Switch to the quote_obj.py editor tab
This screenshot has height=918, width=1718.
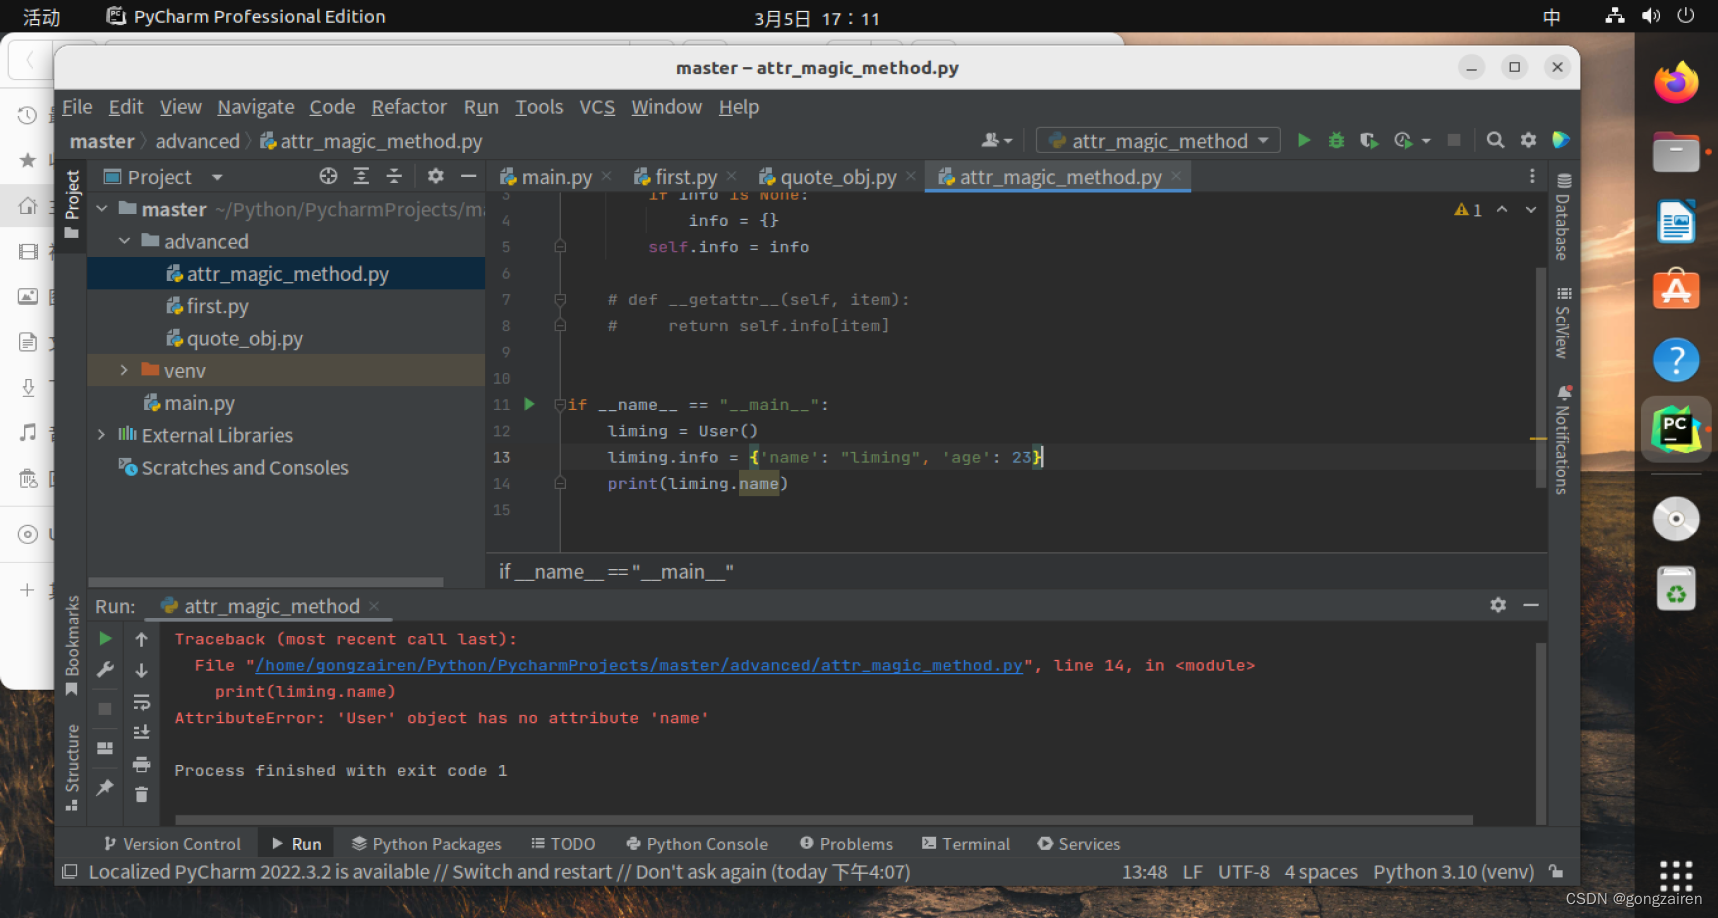click(838, 176)
